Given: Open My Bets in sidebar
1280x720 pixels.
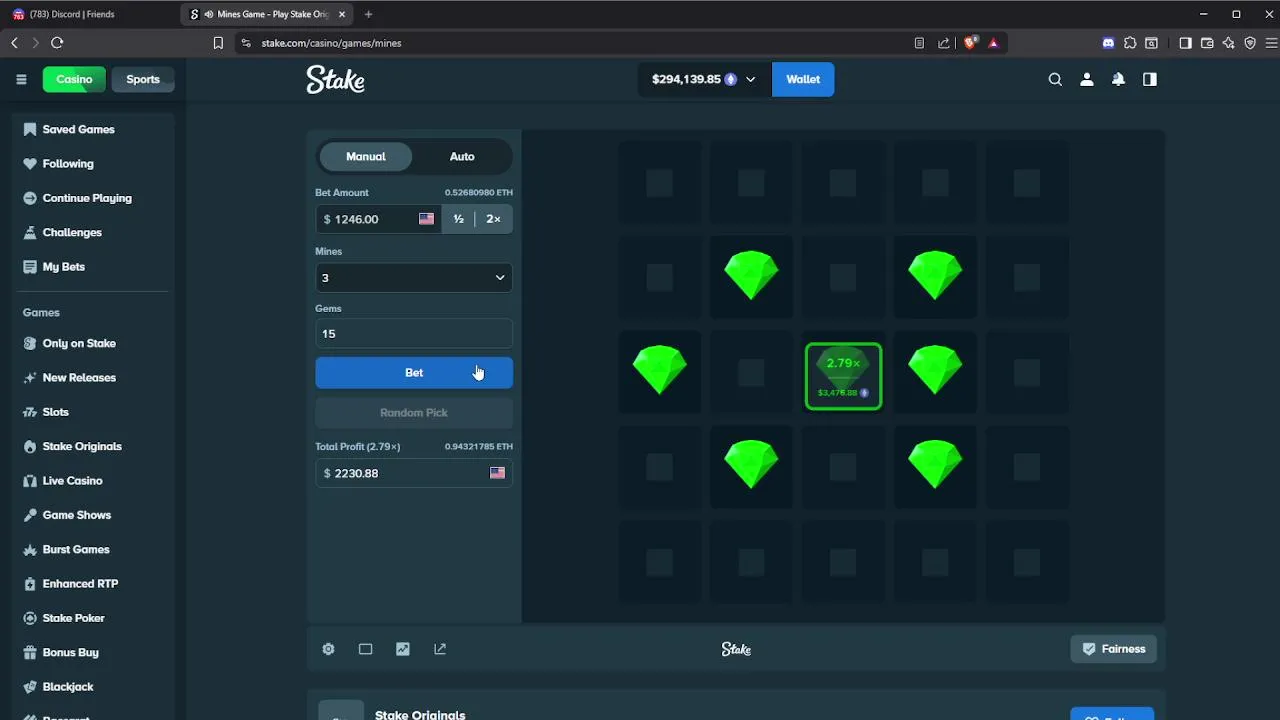Looking at the screenshot, I should pyautogui.click(x=63, y=267).
